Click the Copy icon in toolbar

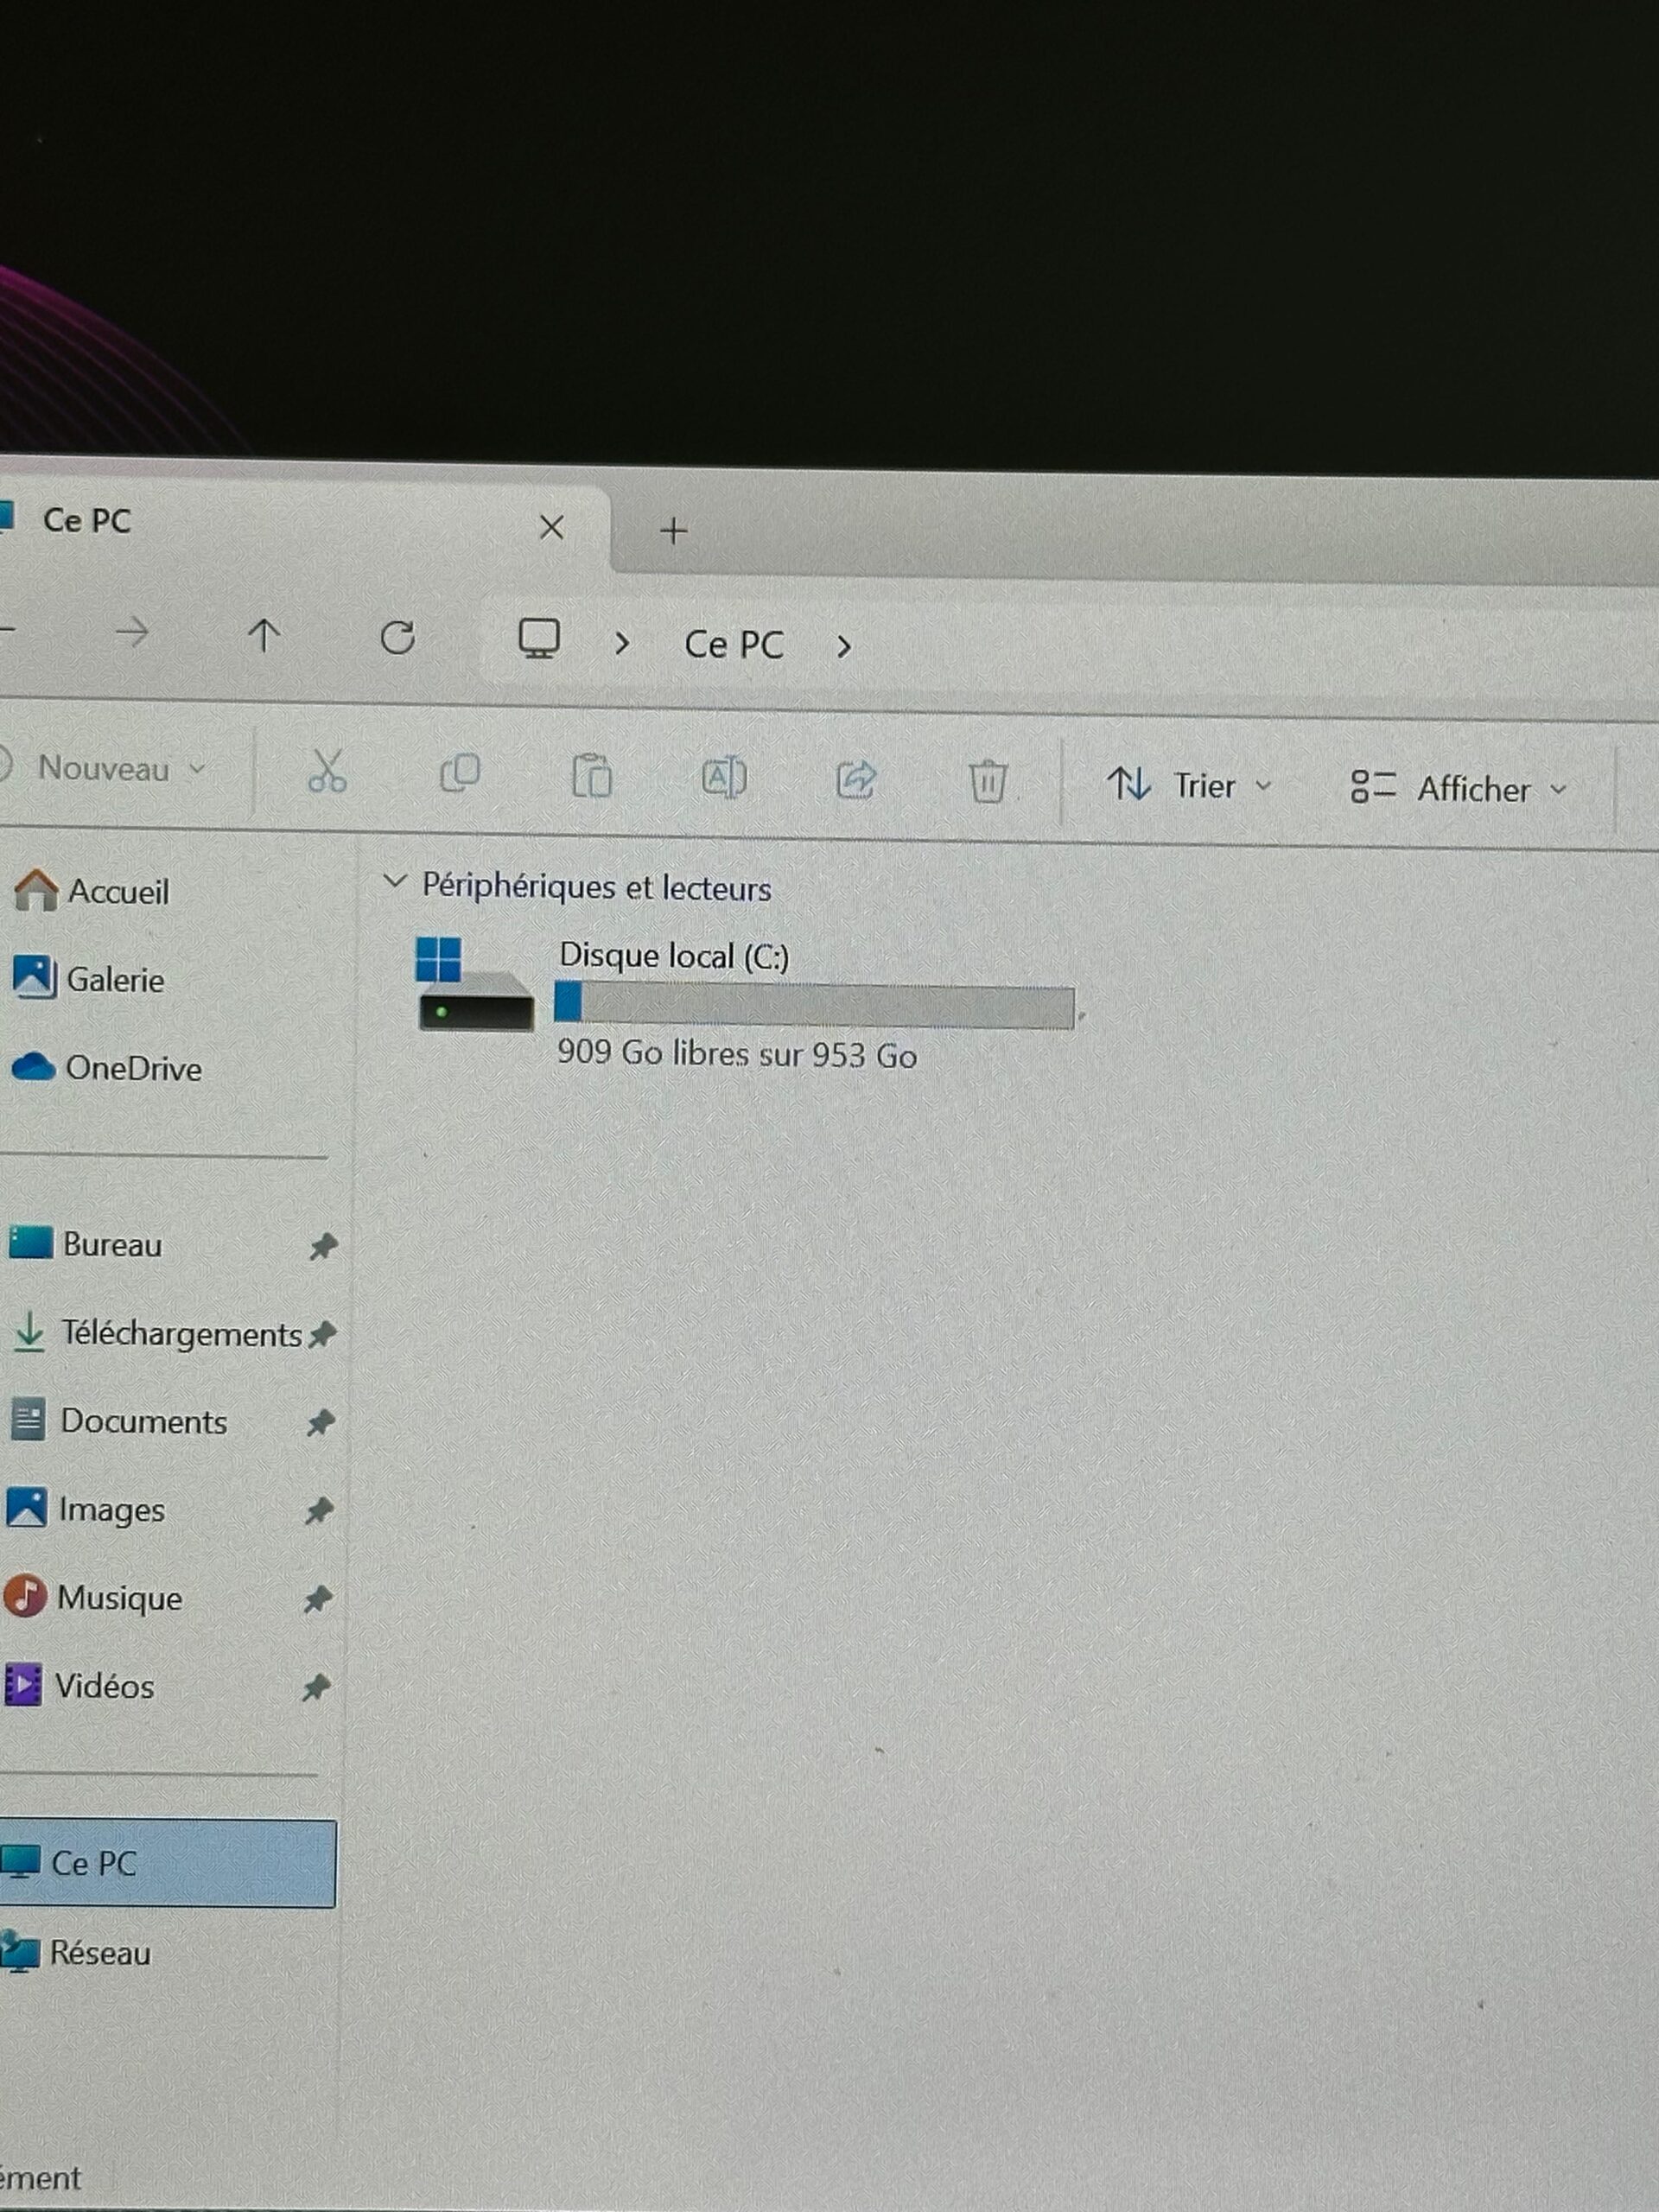(460, 774)
